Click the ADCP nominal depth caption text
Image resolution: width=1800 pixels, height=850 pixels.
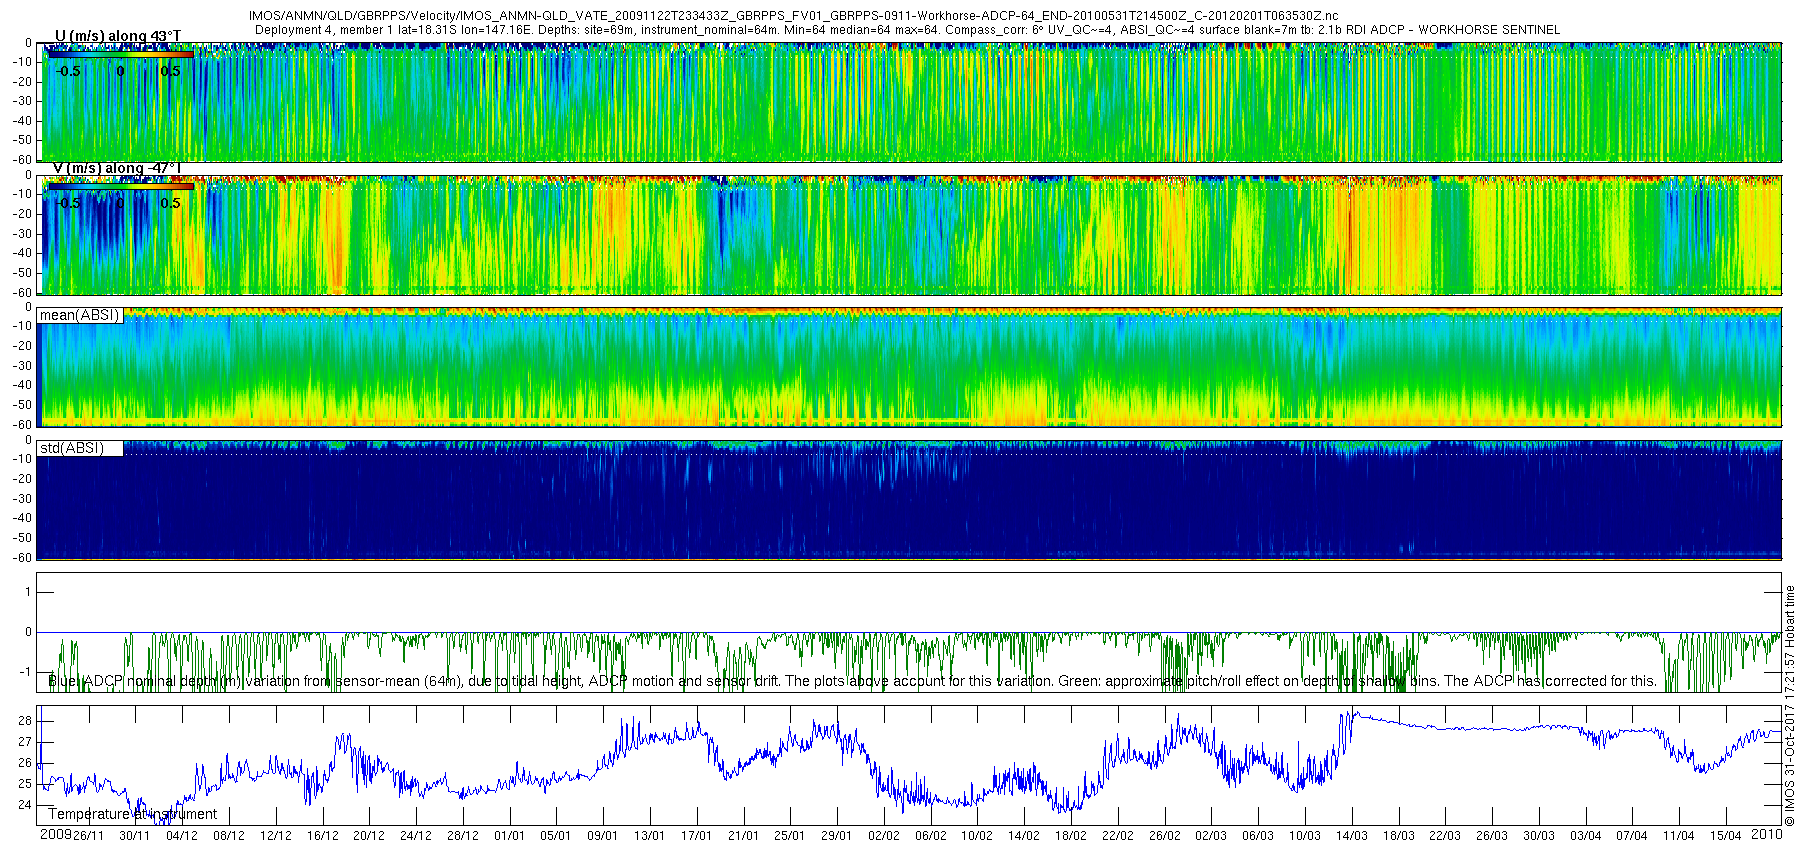[852, 681]
